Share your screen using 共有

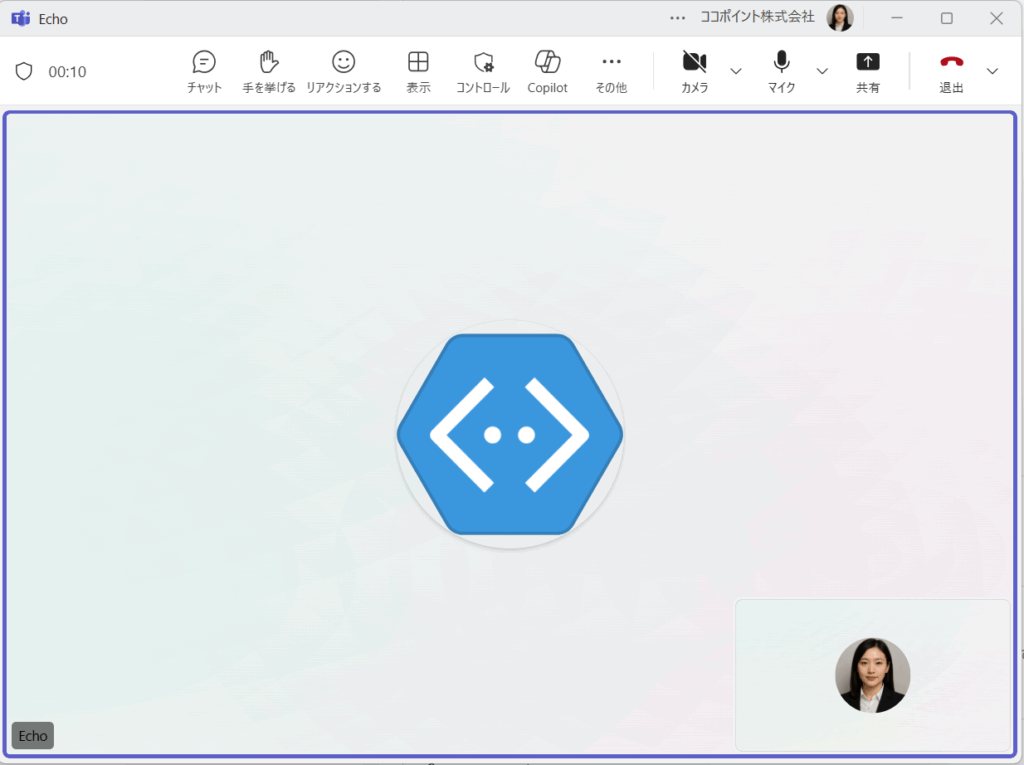point(867,71)
